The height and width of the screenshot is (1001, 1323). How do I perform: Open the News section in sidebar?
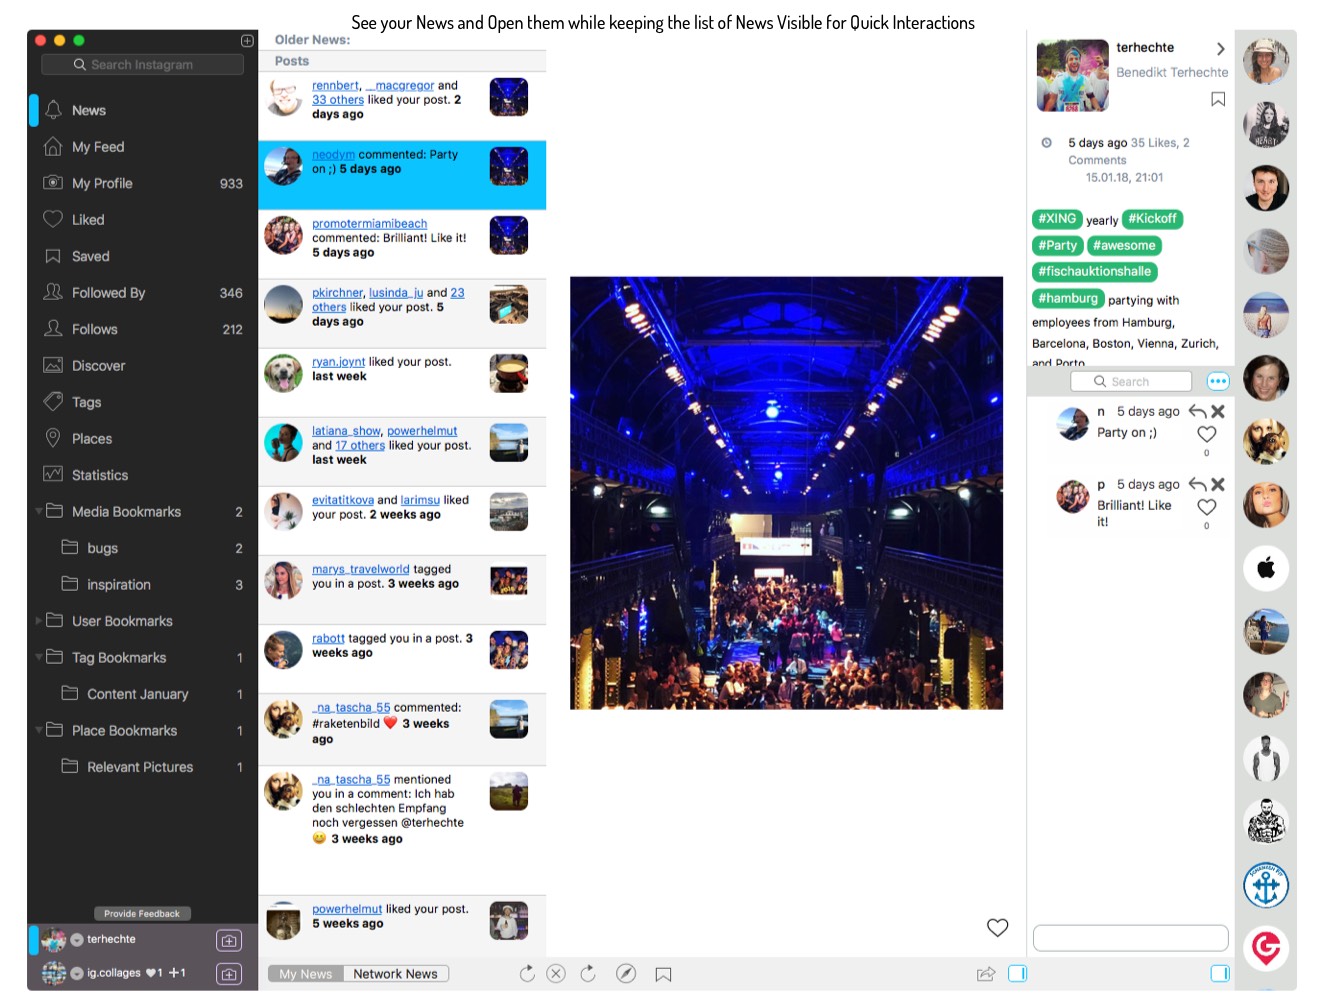tap(142, 110)
